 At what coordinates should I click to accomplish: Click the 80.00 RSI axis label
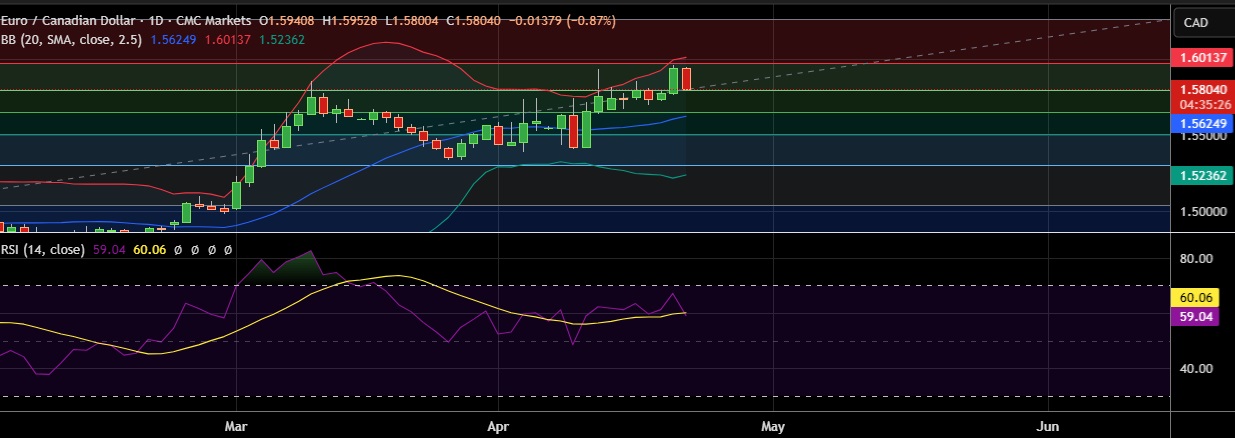click(x=1197, y=259)
